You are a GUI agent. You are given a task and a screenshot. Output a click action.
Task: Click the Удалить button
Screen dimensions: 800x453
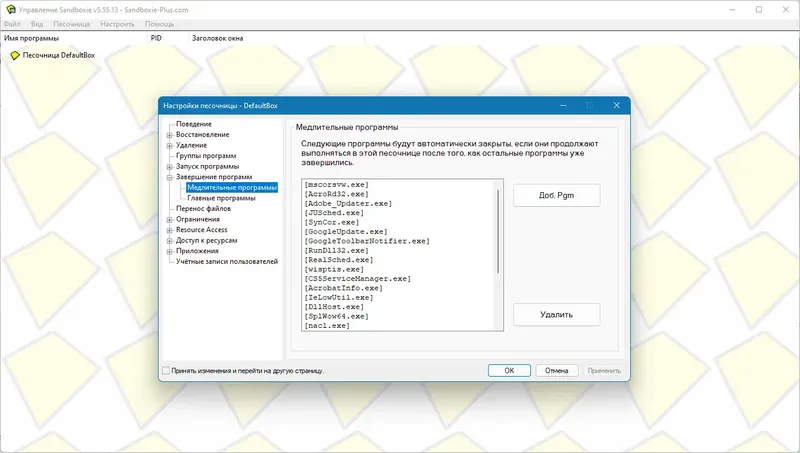point(557,315)
